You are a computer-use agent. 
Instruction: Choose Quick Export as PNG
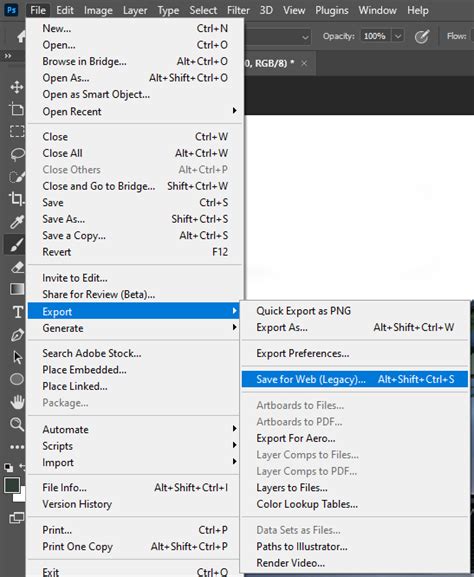click(x=355, y=311)
